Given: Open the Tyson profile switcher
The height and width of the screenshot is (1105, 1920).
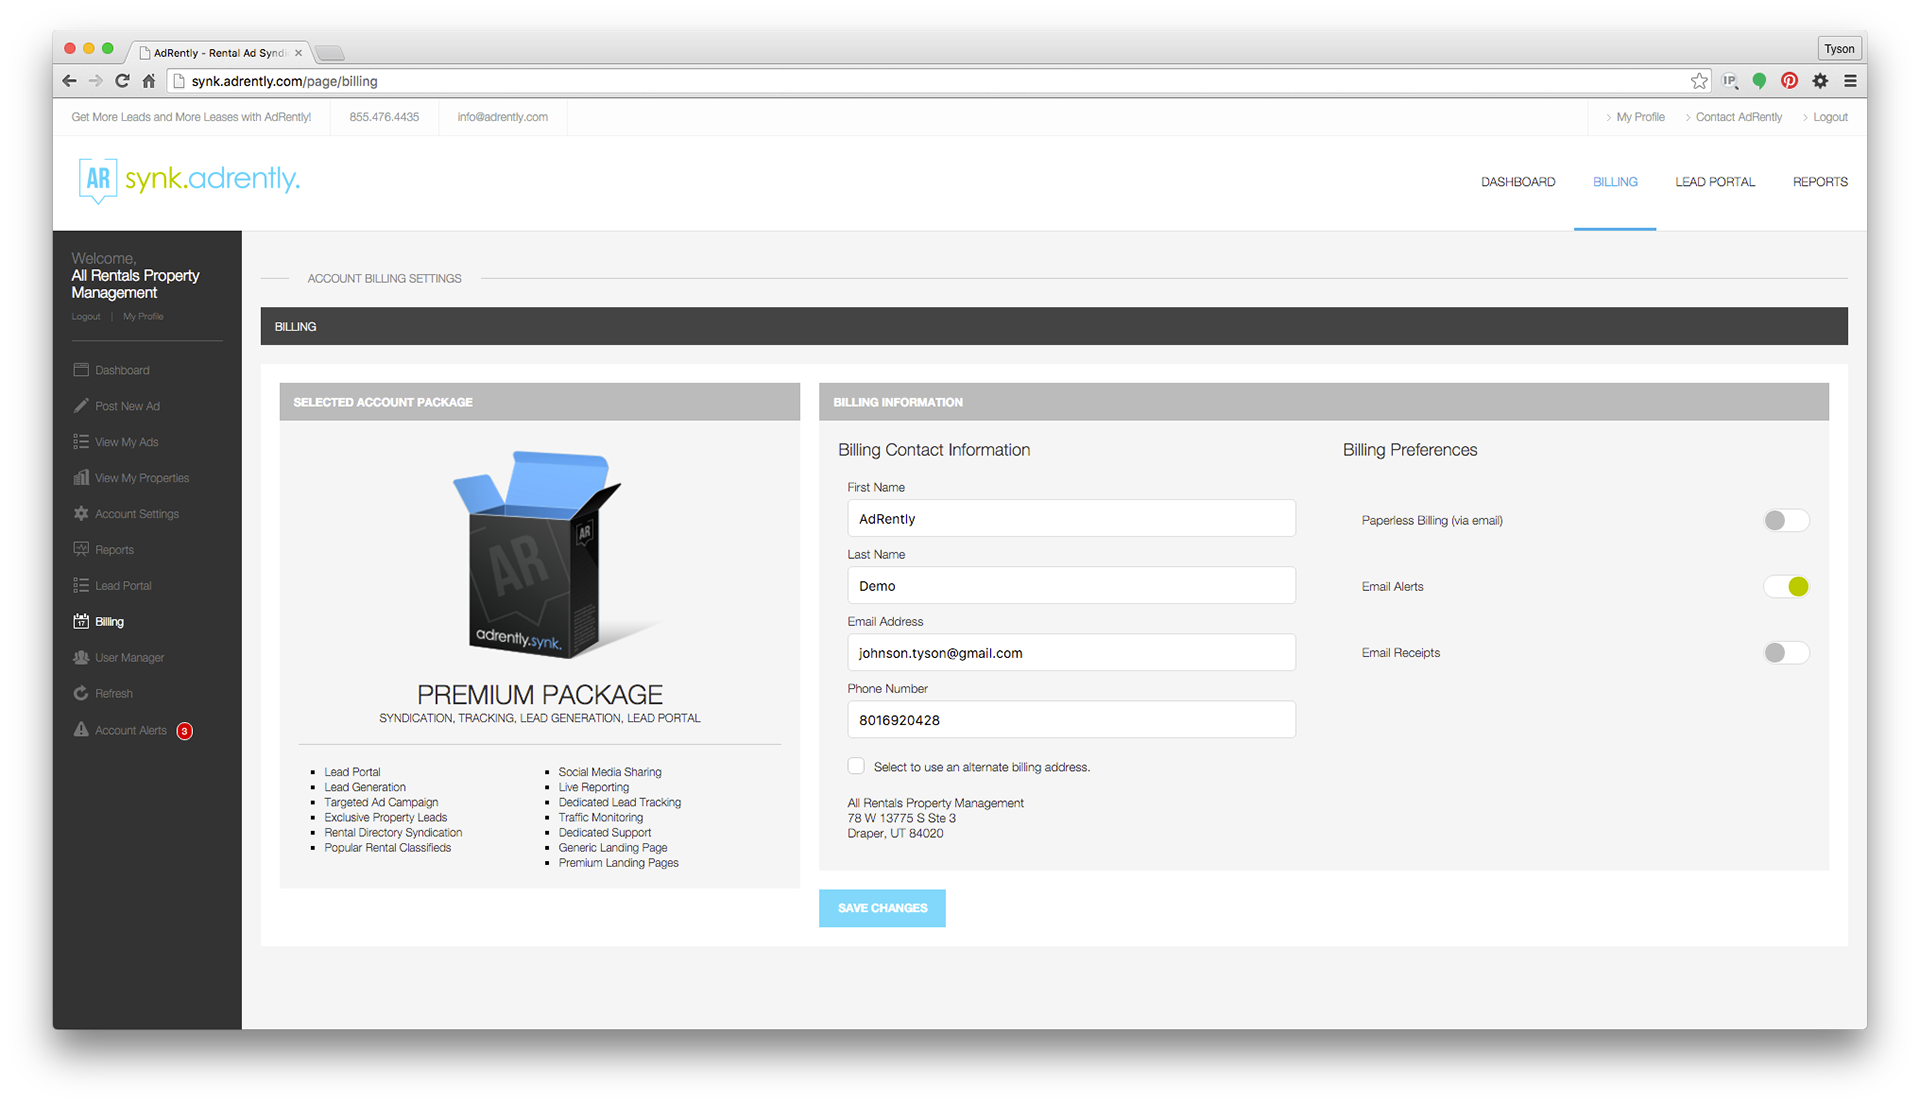Looking at the screenshot, I should point(1838,48).
